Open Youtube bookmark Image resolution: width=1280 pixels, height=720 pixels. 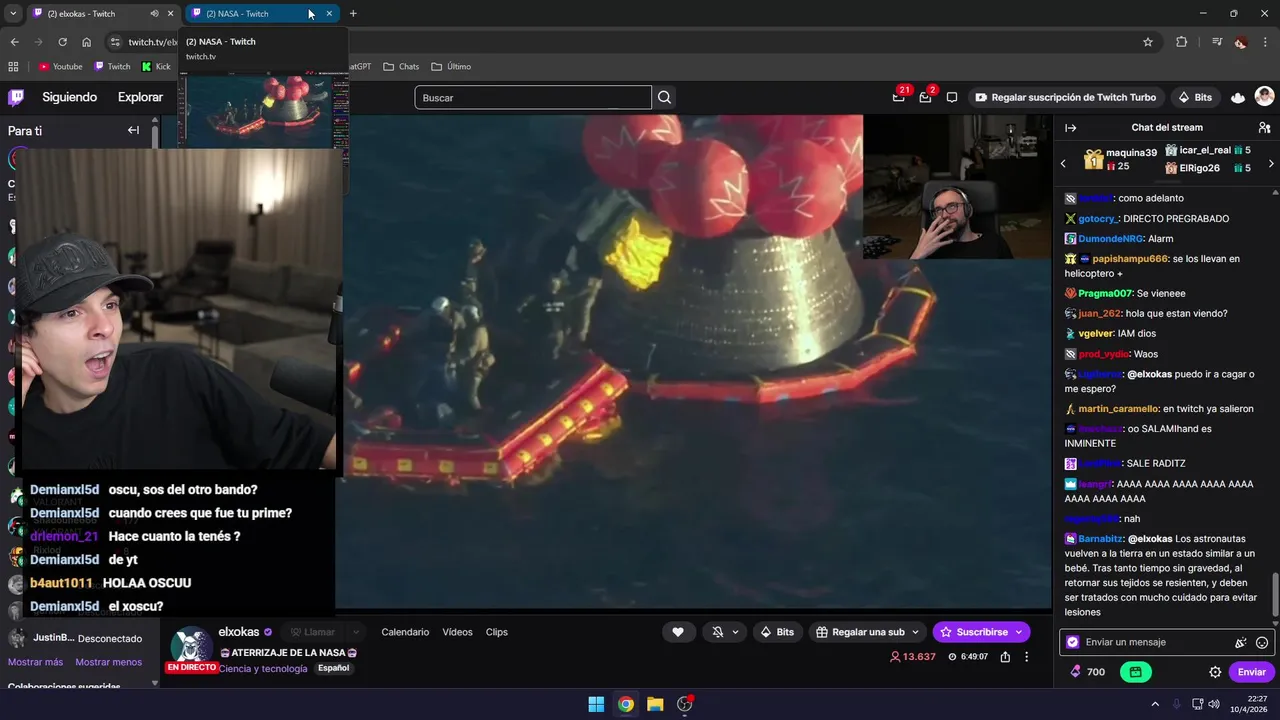pos(60,67)
